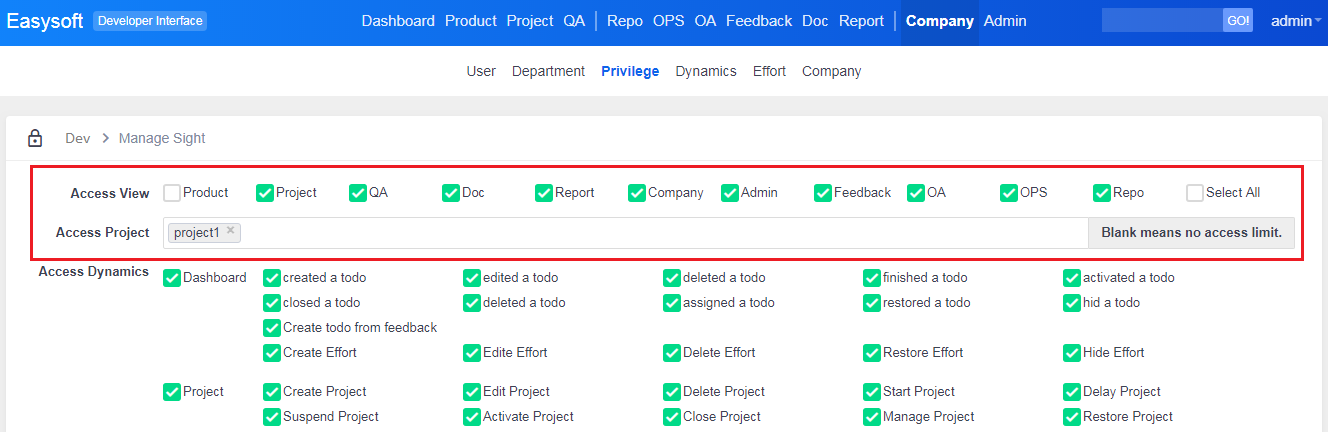1329x435 pixels.
Task: Toggle the Select All checkbox
Action: 1195,193
